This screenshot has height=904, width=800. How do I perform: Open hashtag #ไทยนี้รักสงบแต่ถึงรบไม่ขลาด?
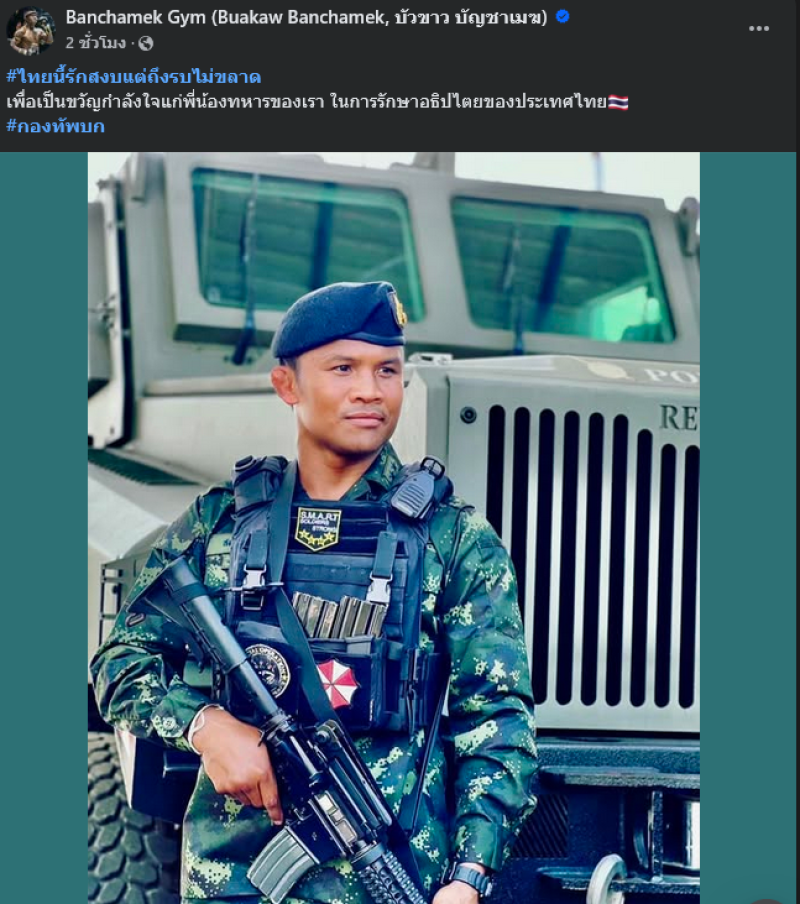134,77
